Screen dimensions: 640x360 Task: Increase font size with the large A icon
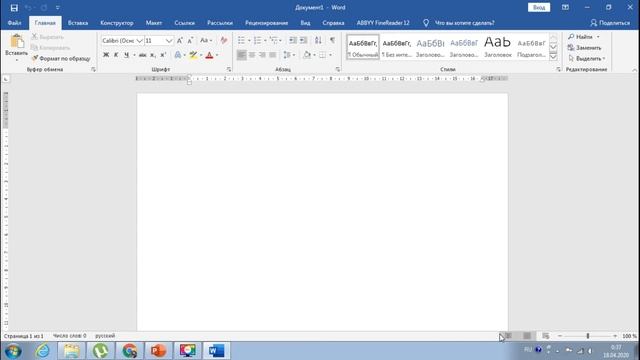[180, 40]
